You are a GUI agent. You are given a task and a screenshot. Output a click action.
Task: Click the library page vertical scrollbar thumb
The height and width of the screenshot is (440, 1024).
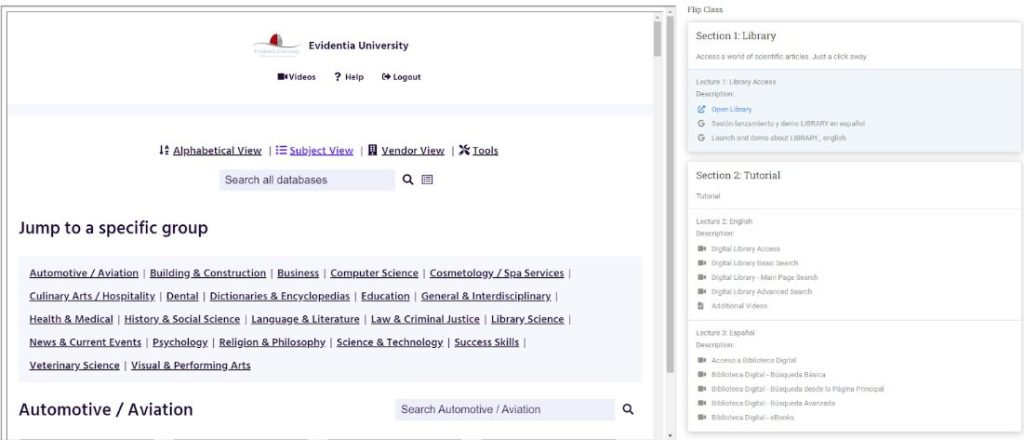pos(657,37)
